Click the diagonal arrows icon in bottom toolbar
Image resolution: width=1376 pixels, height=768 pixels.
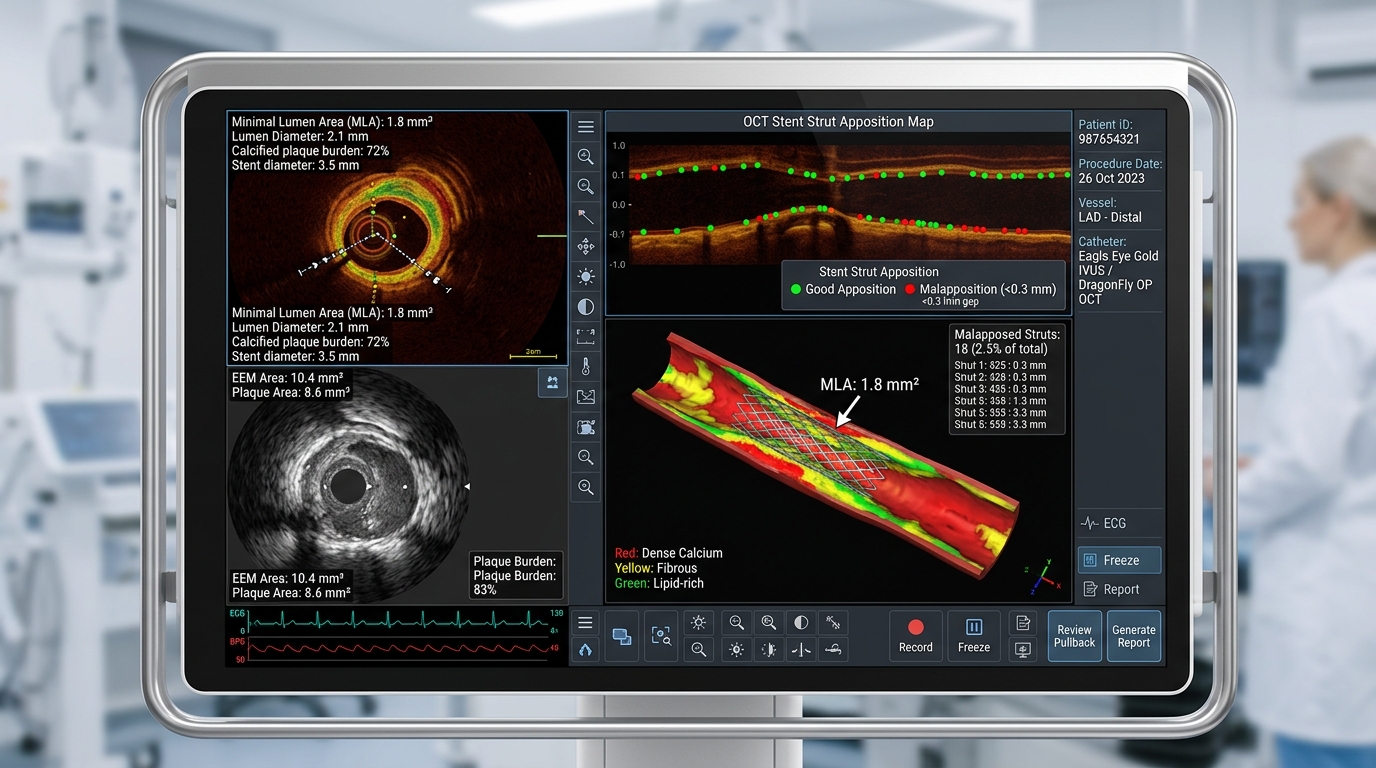click(x=834, y=622)
